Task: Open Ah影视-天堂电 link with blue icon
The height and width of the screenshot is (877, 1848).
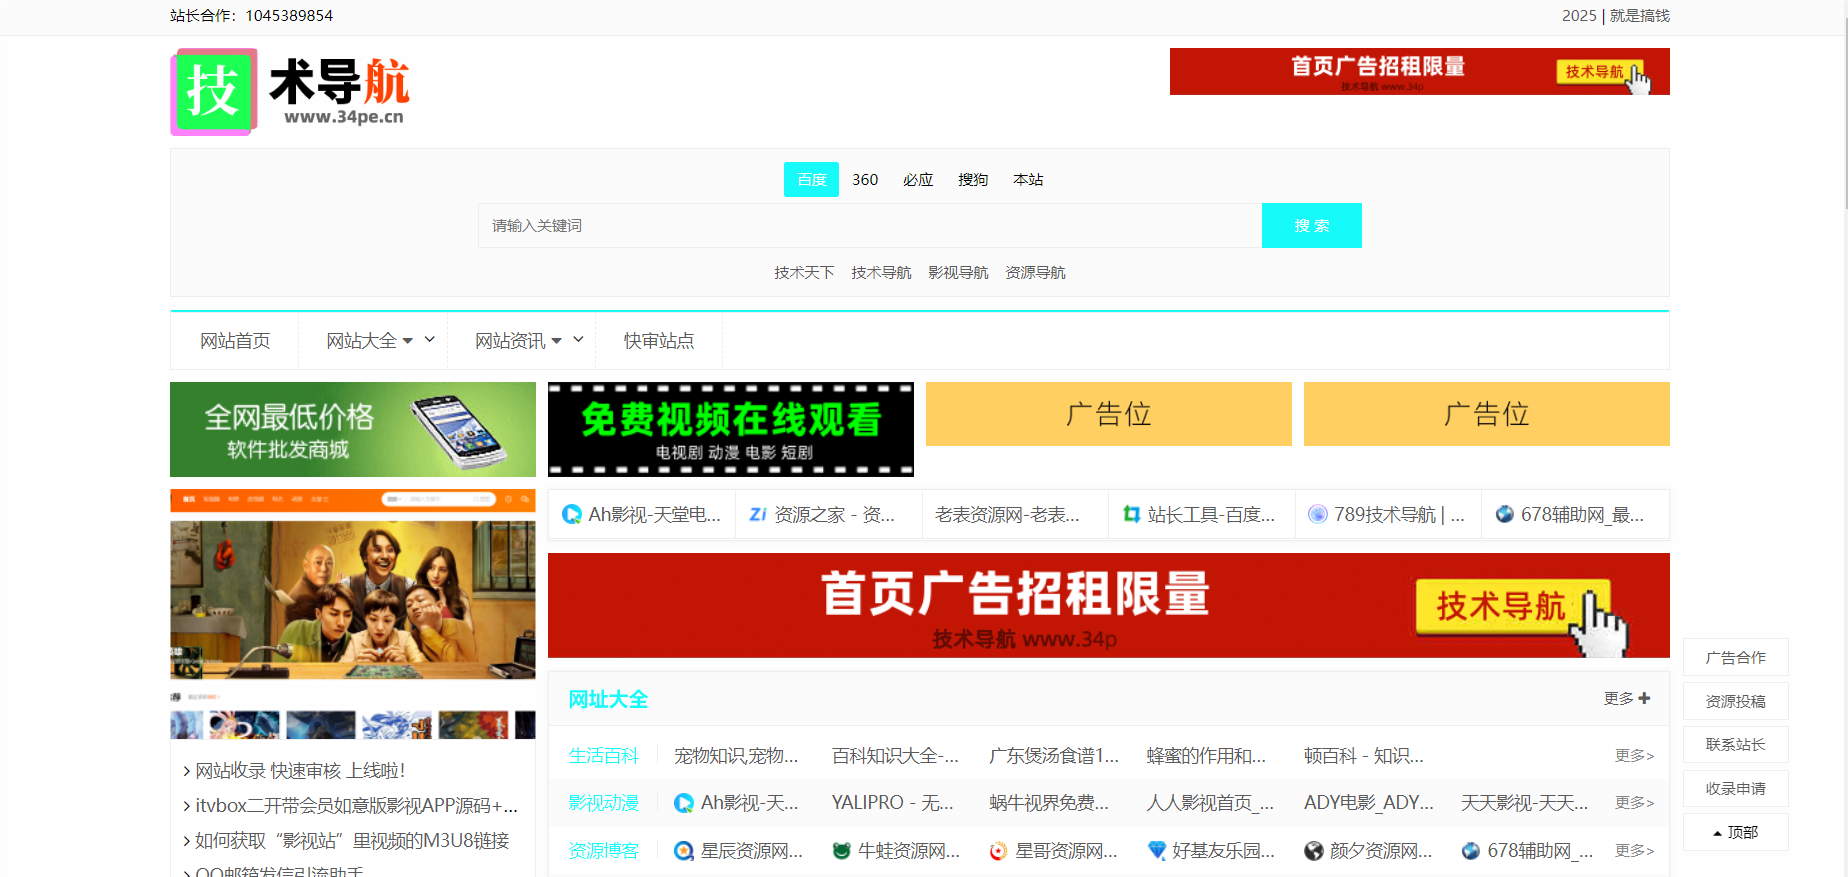Action: coord(641,515)
